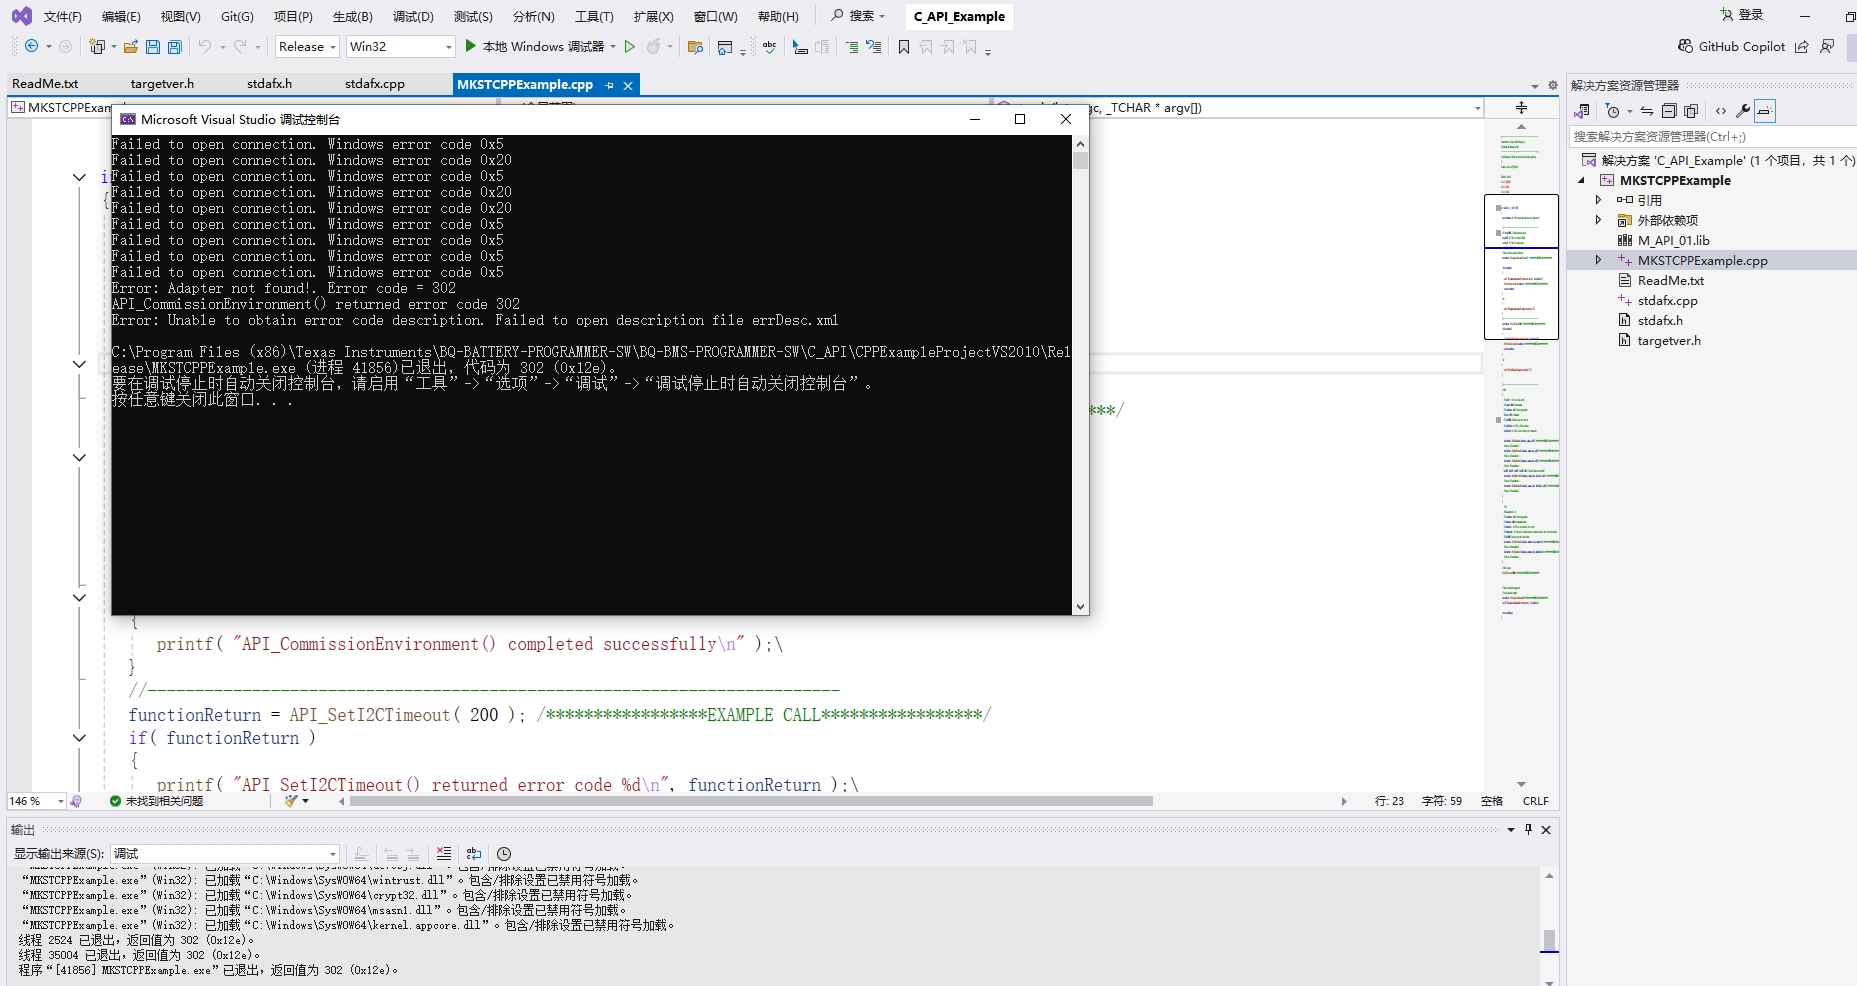This screenshot has height=986, width=1857.
Task: Click the Save All double-disk icon
Action: (175, 46)
